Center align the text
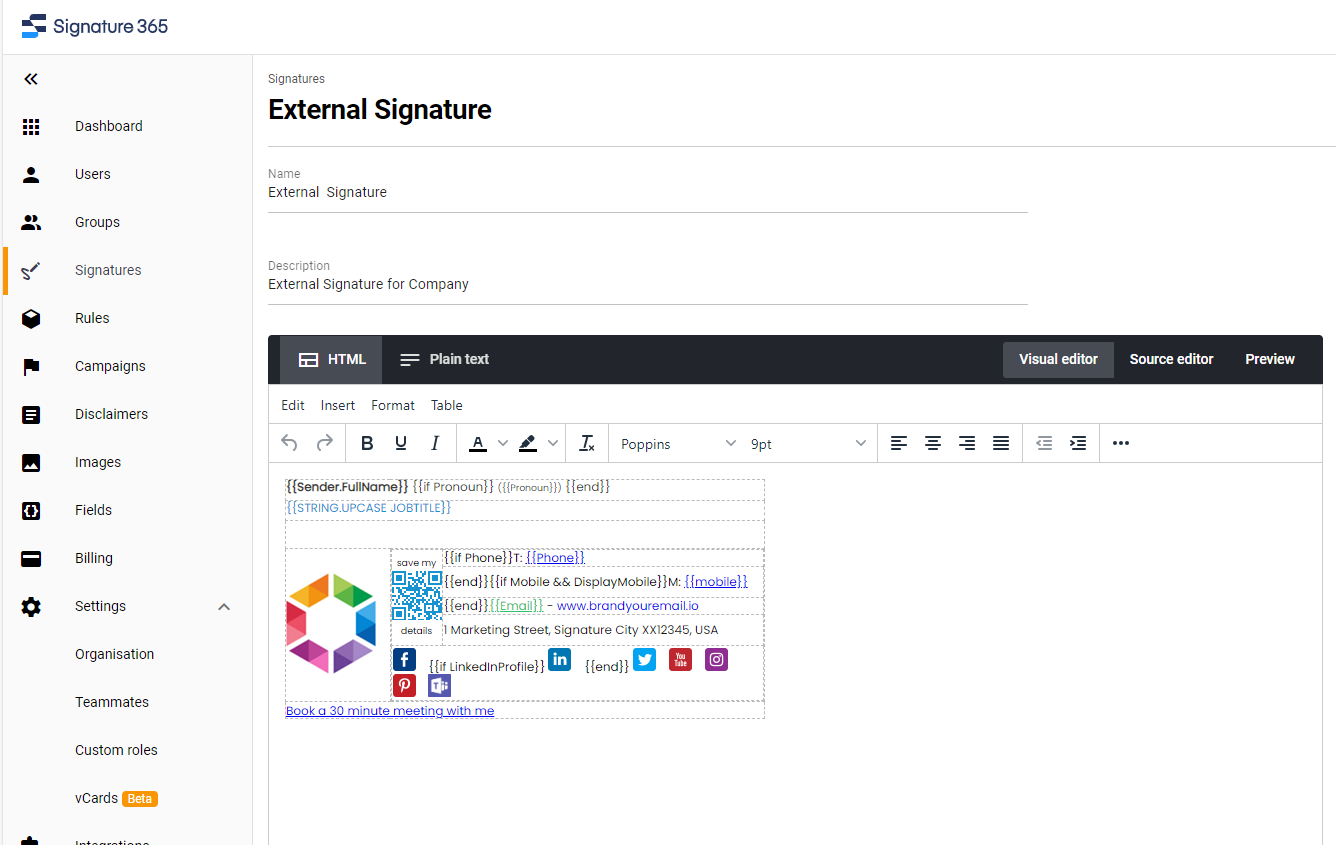This screenshot has width=1336, height=845. coord(933,443)
